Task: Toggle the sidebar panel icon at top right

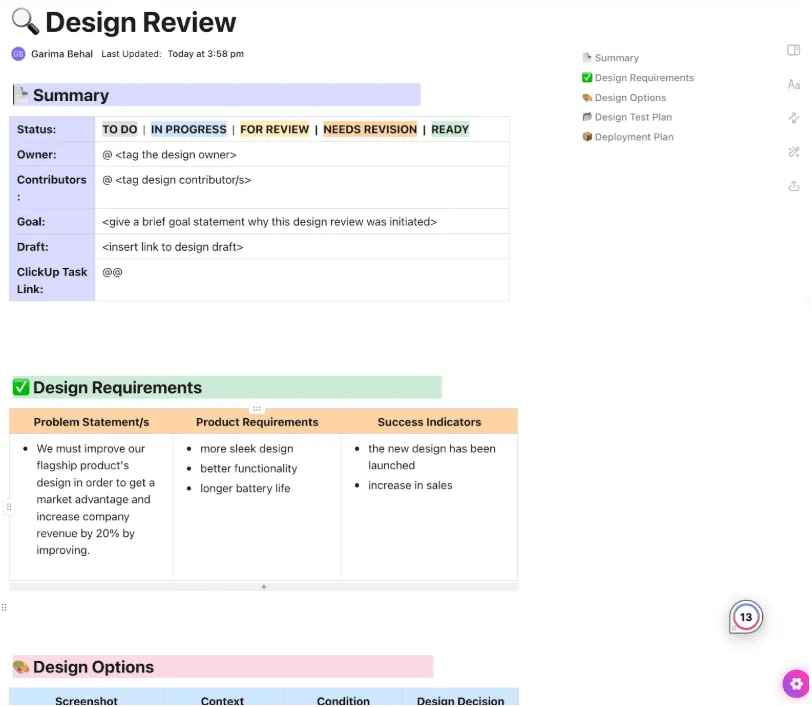Action: click(x=793, y=50)
